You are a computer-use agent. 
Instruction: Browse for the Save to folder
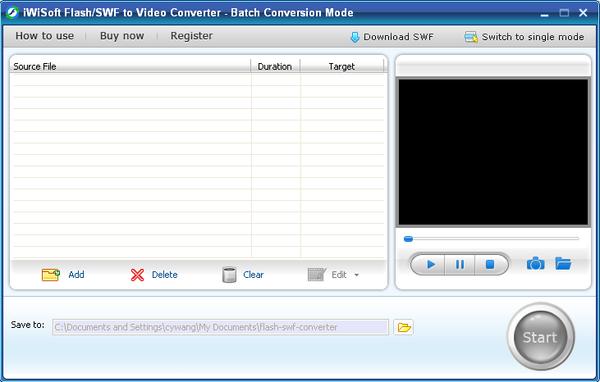404,327
